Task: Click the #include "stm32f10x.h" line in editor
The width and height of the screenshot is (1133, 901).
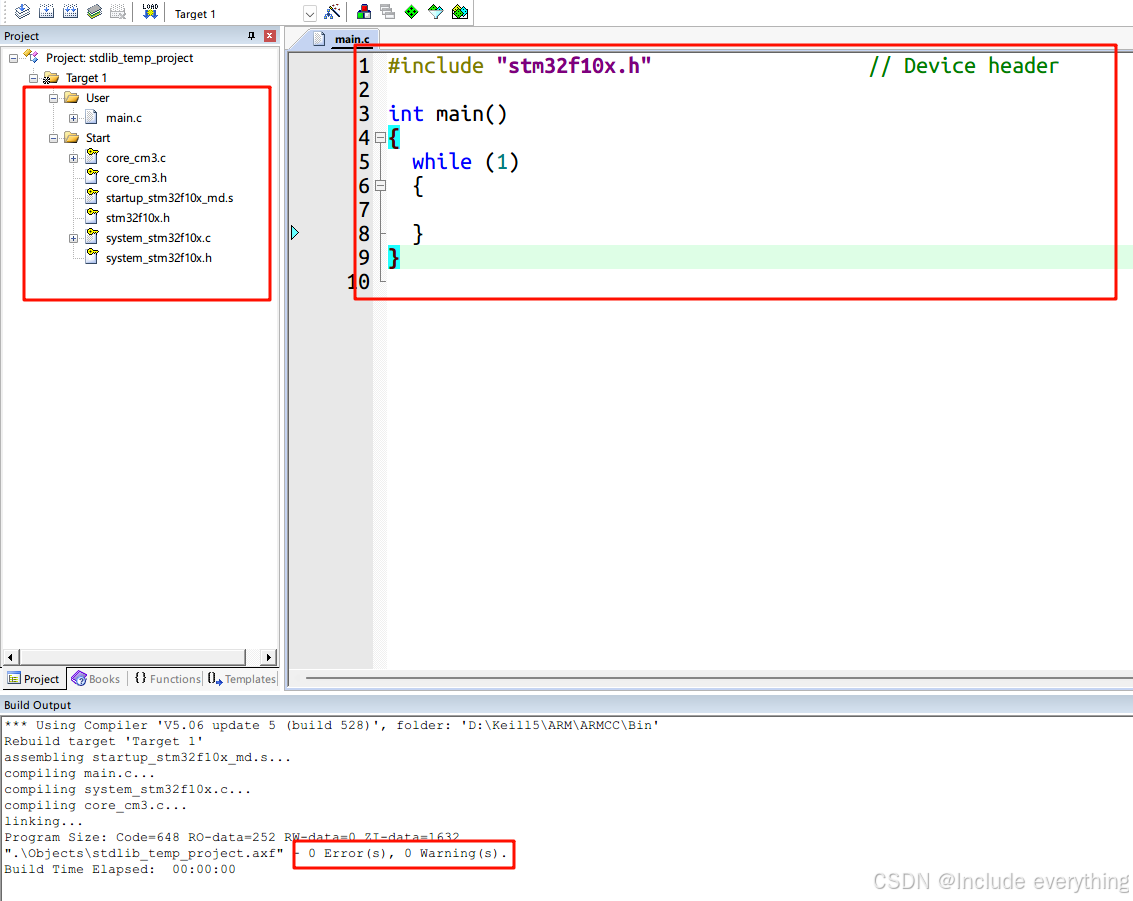Action: click(x=520, y=66)
